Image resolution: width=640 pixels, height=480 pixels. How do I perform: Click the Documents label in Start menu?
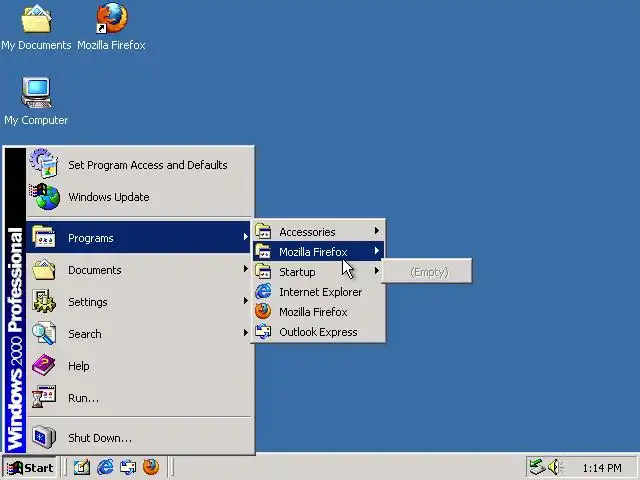(x=95, y=270)
